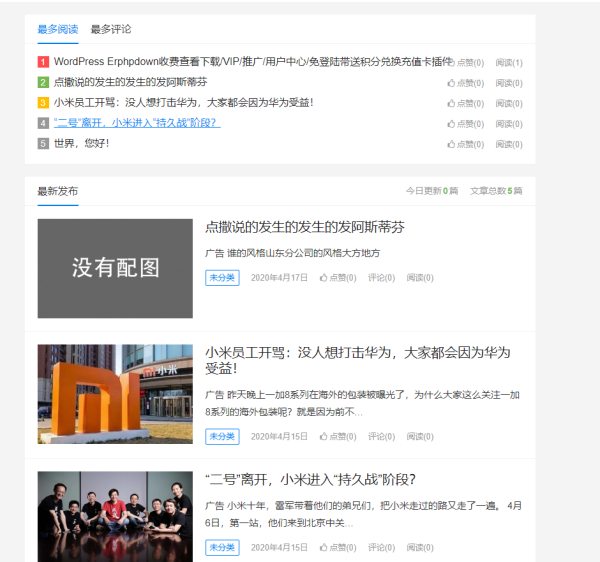The image size is (600, 562).
Task: Click 未分类 tag on first latest post
Action: pos(222,278)
